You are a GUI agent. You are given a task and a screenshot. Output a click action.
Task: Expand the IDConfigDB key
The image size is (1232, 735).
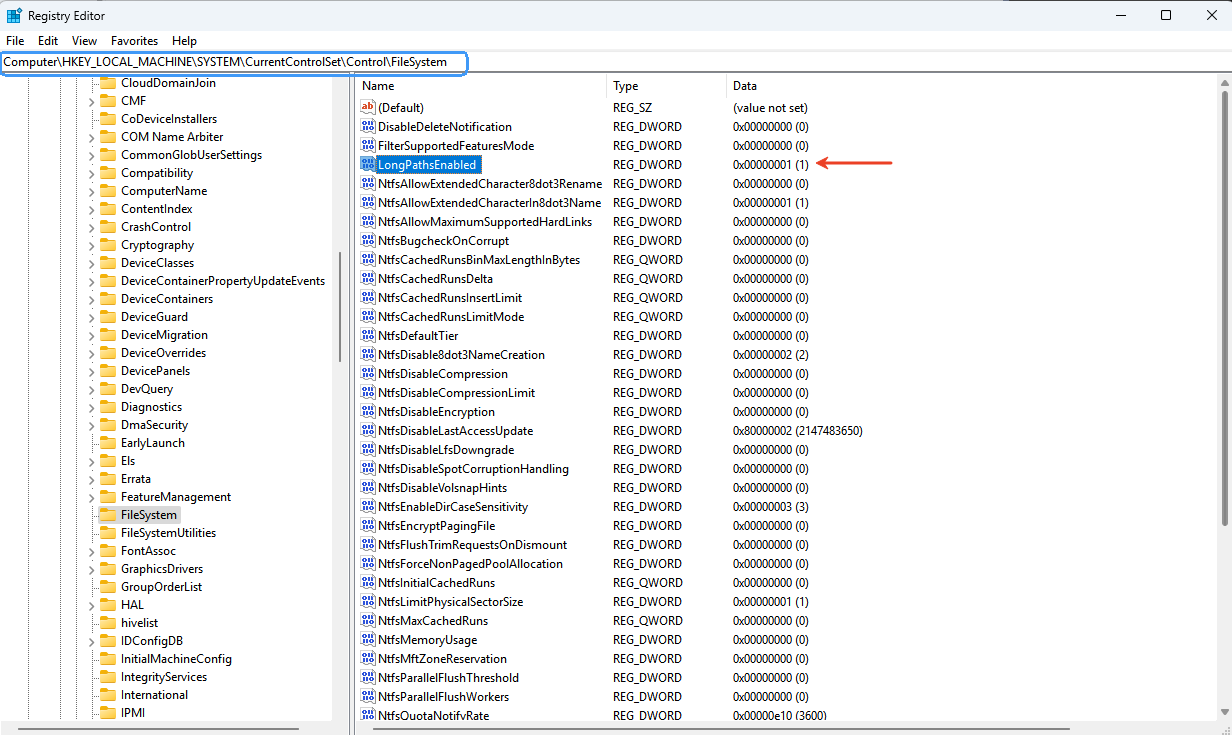[x=91, y=641]
